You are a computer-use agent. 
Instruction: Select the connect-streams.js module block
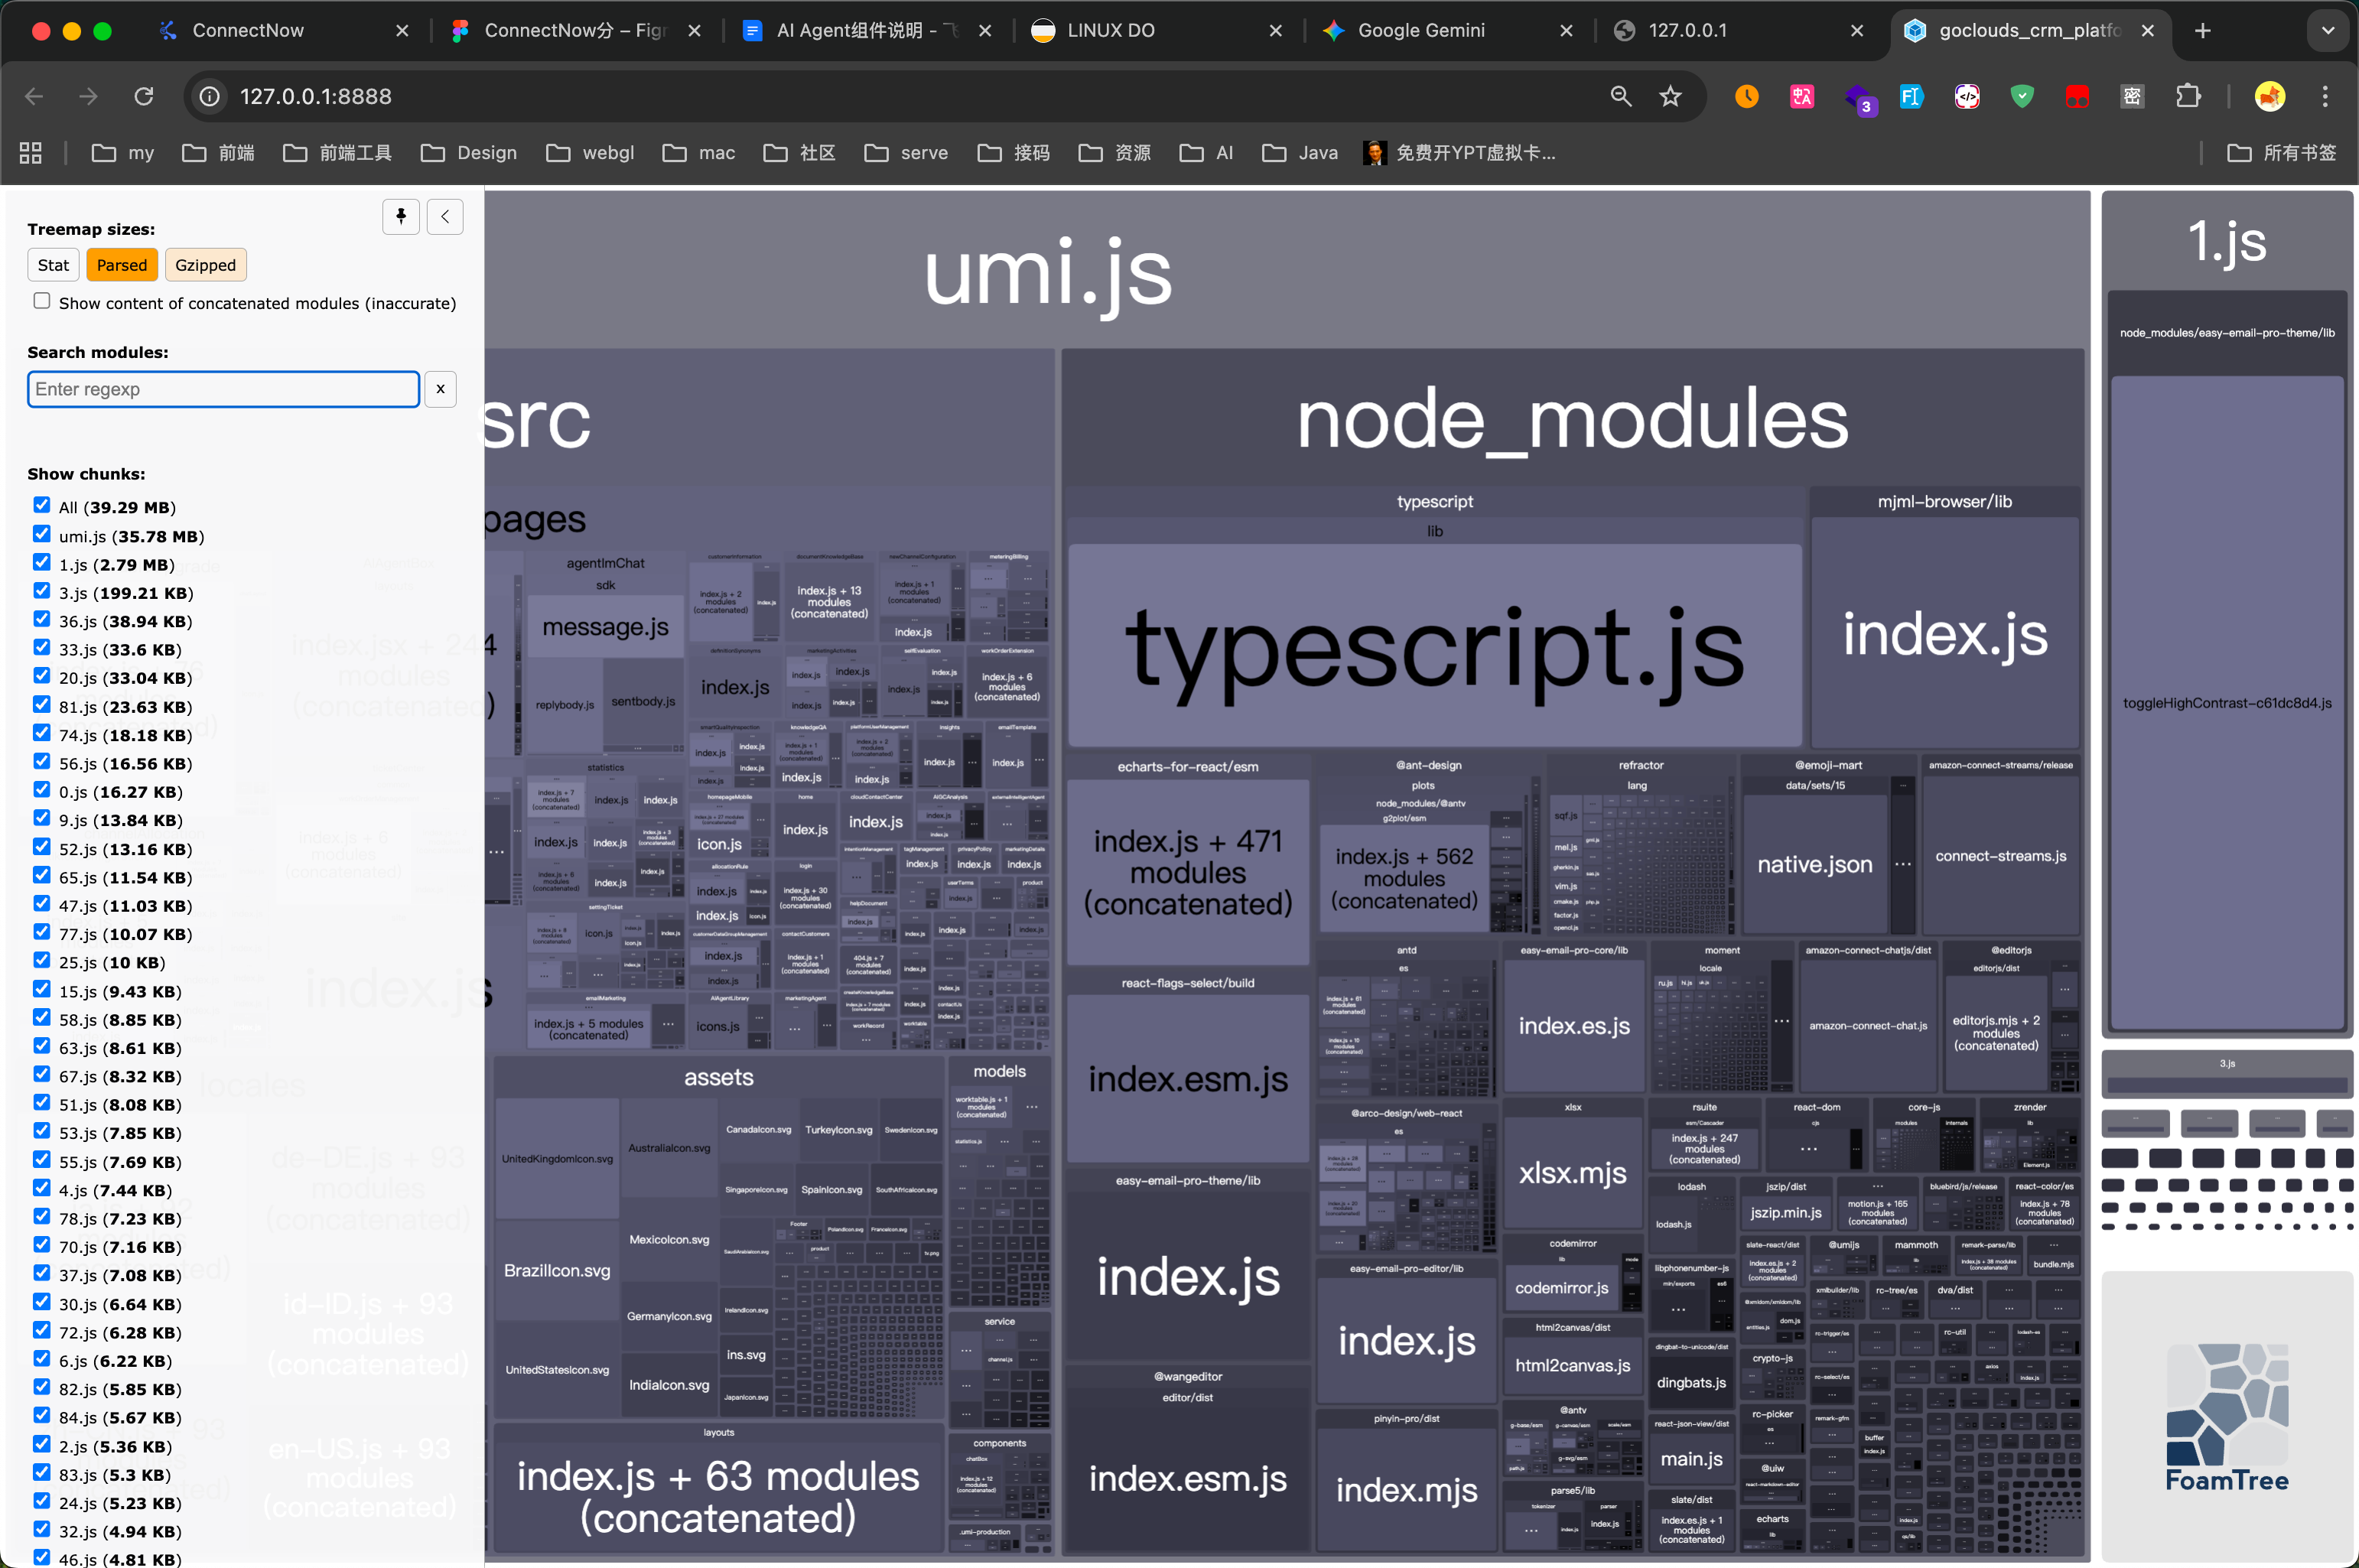2001,856
